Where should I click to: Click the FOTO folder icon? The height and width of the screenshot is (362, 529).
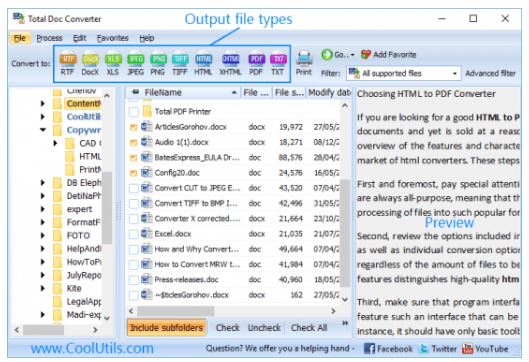point(58,235)
